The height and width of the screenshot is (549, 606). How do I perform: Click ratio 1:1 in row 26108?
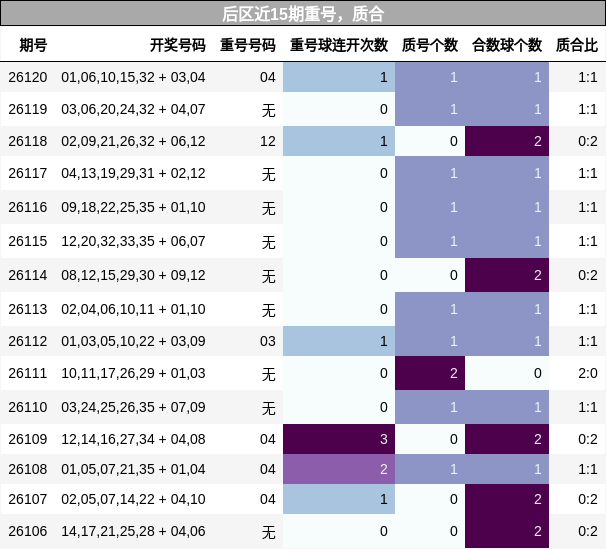(588, 469)
